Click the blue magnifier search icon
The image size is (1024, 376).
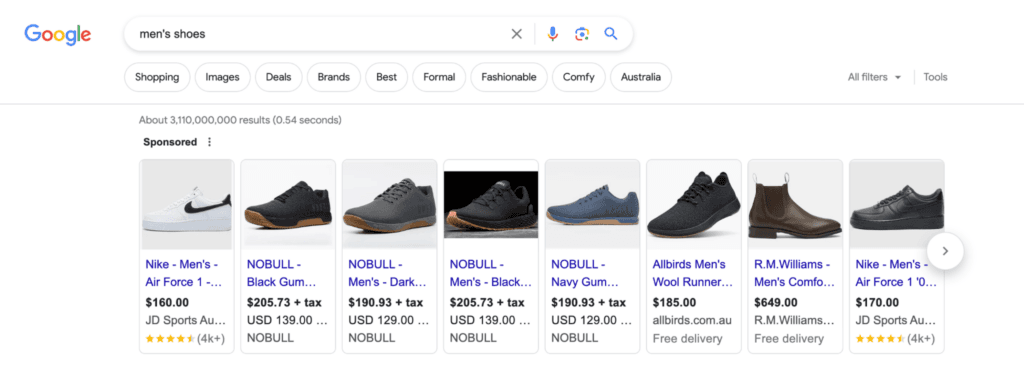611,34
